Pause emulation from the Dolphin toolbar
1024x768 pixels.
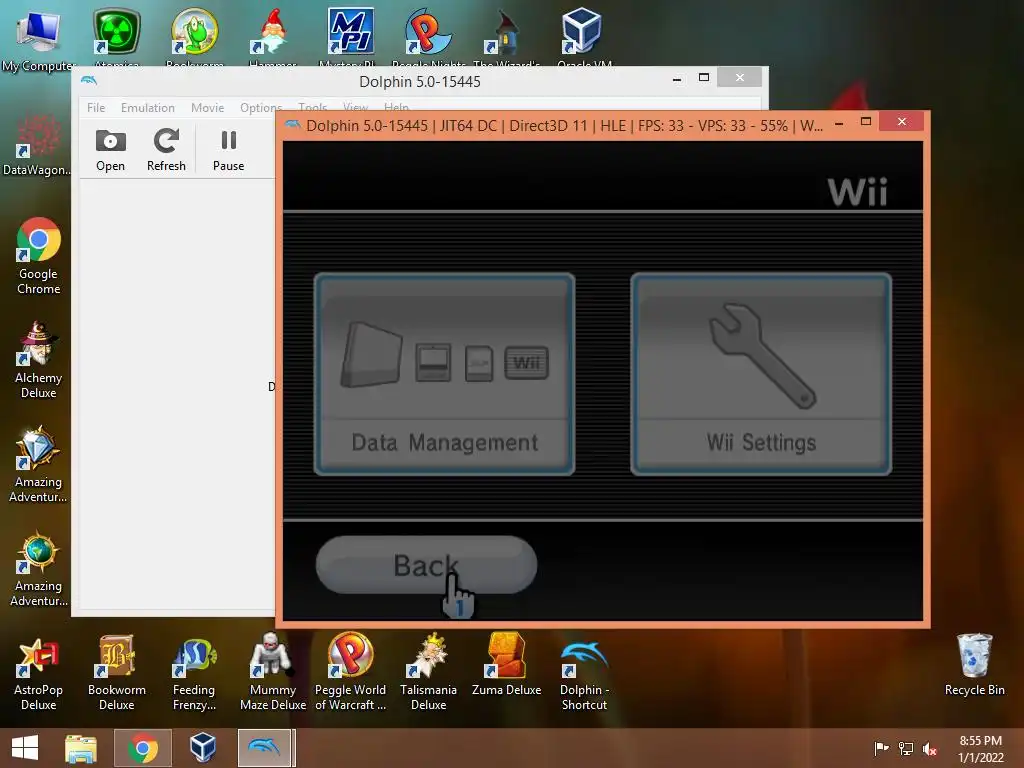tap(229, 150)
